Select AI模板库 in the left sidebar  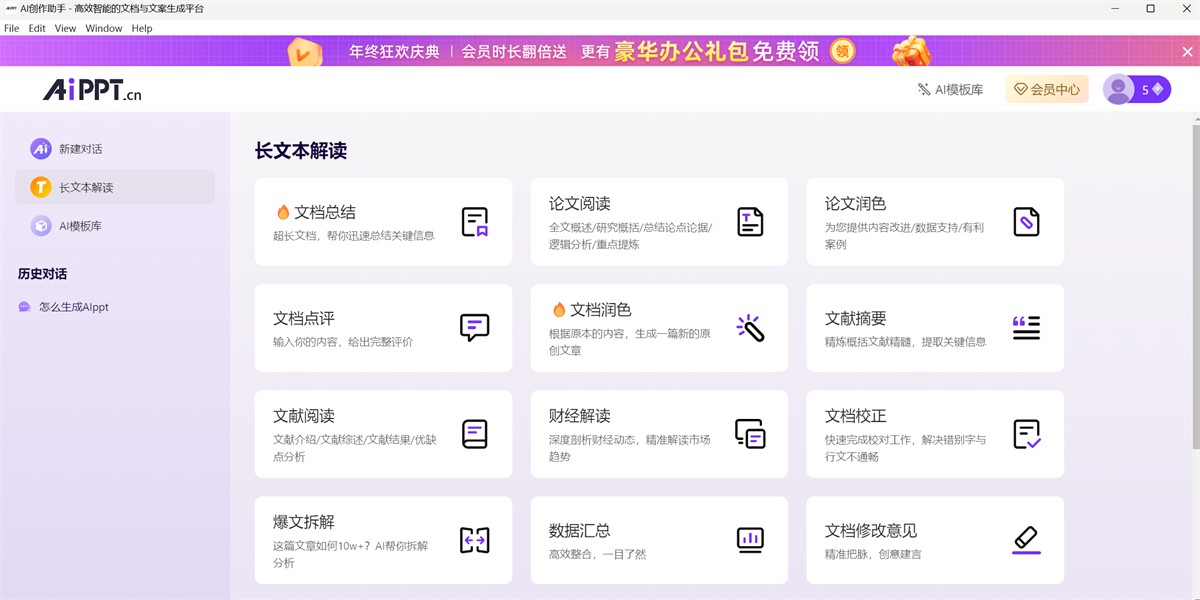coord(80,226)
